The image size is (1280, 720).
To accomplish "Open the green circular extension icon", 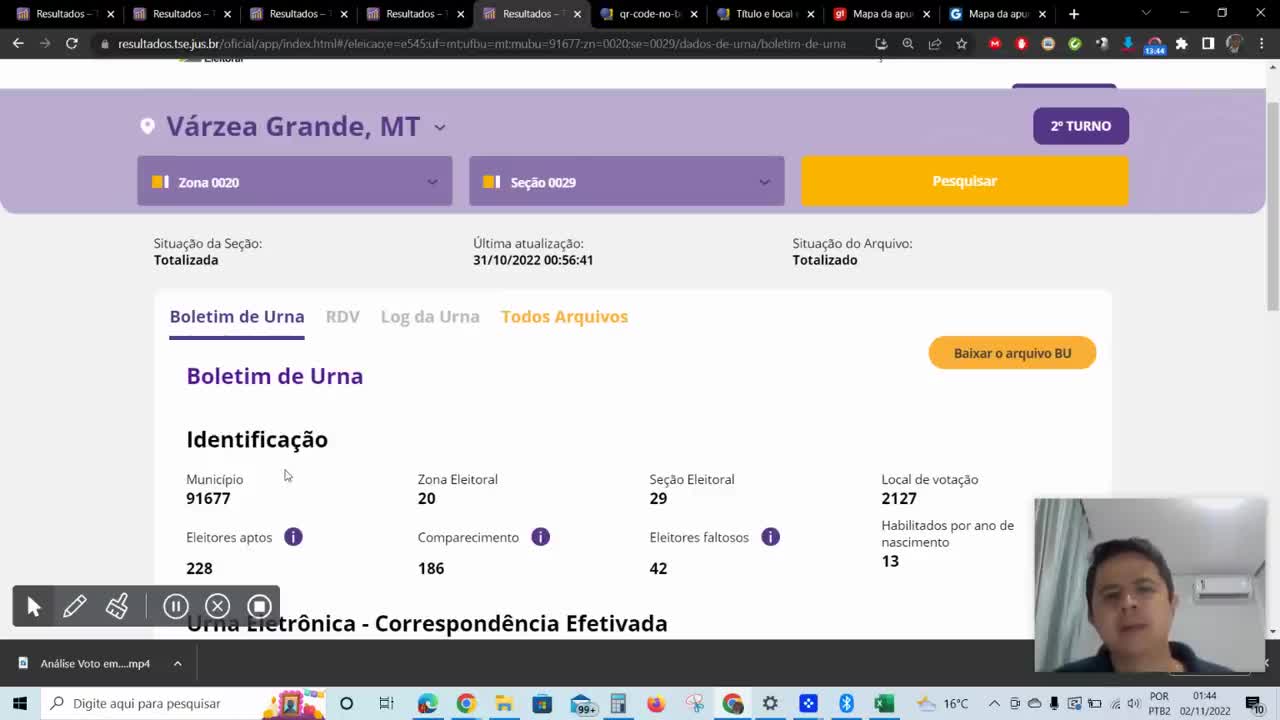I will (1074, 44).
